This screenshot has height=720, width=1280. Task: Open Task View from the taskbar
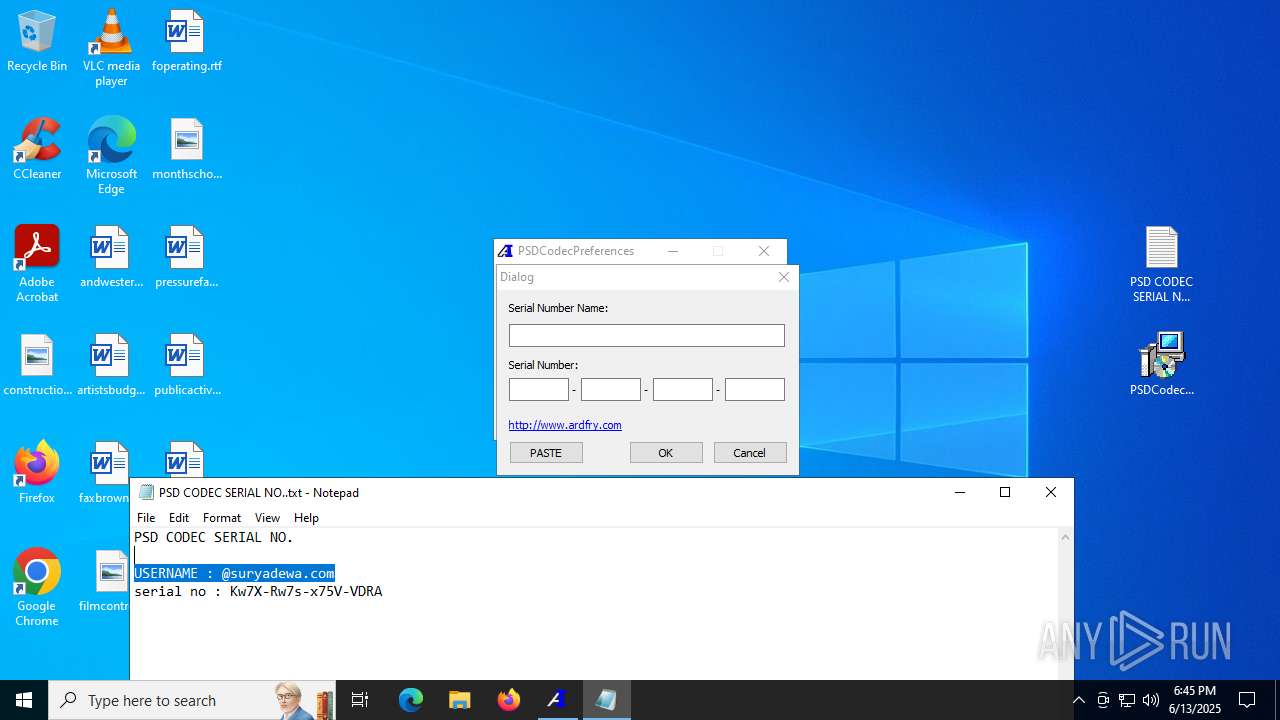(x=360, y=700)
